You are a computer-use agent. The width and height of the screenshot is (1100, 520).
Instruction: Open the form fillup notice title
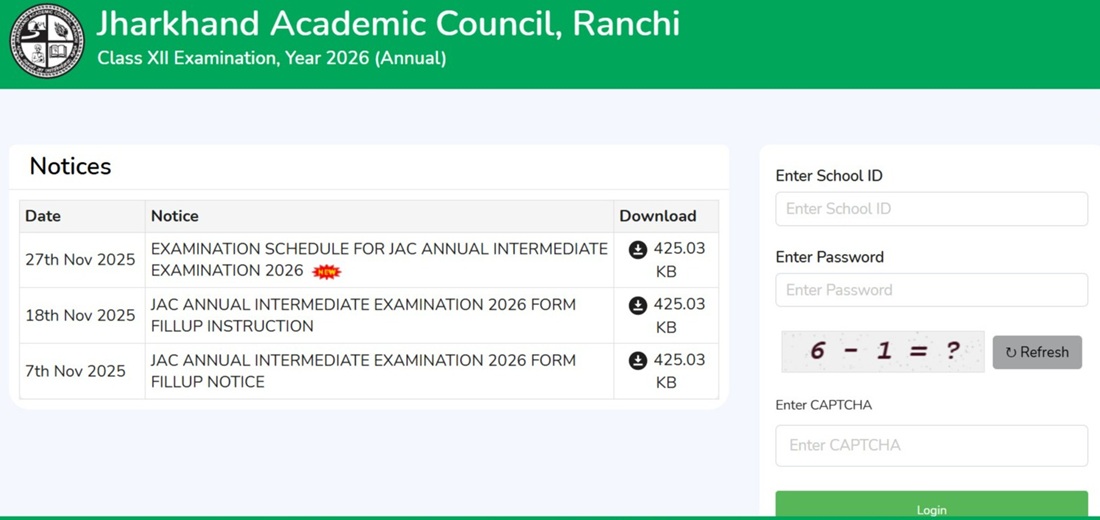coord(363,371)
